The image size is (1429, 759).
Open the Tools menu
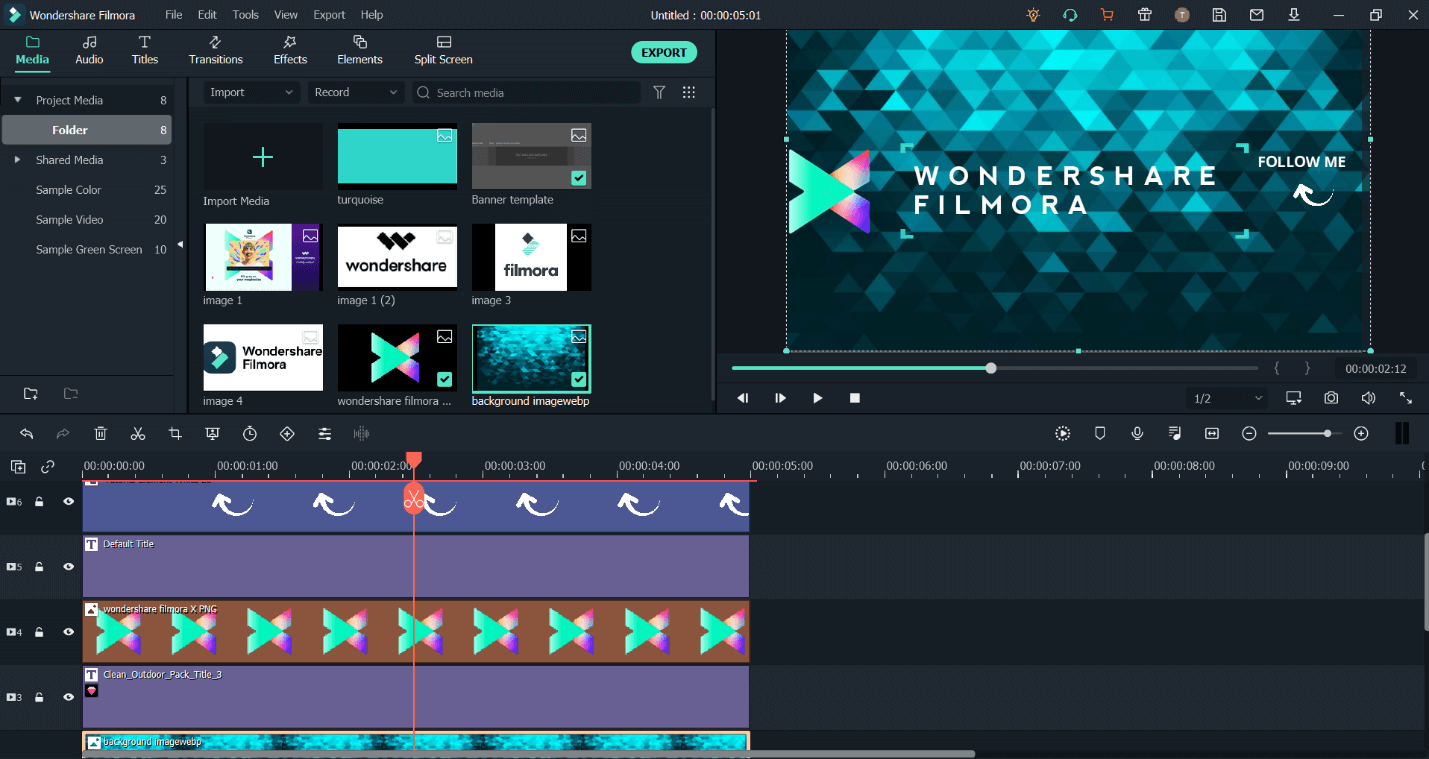click(246, 15)
